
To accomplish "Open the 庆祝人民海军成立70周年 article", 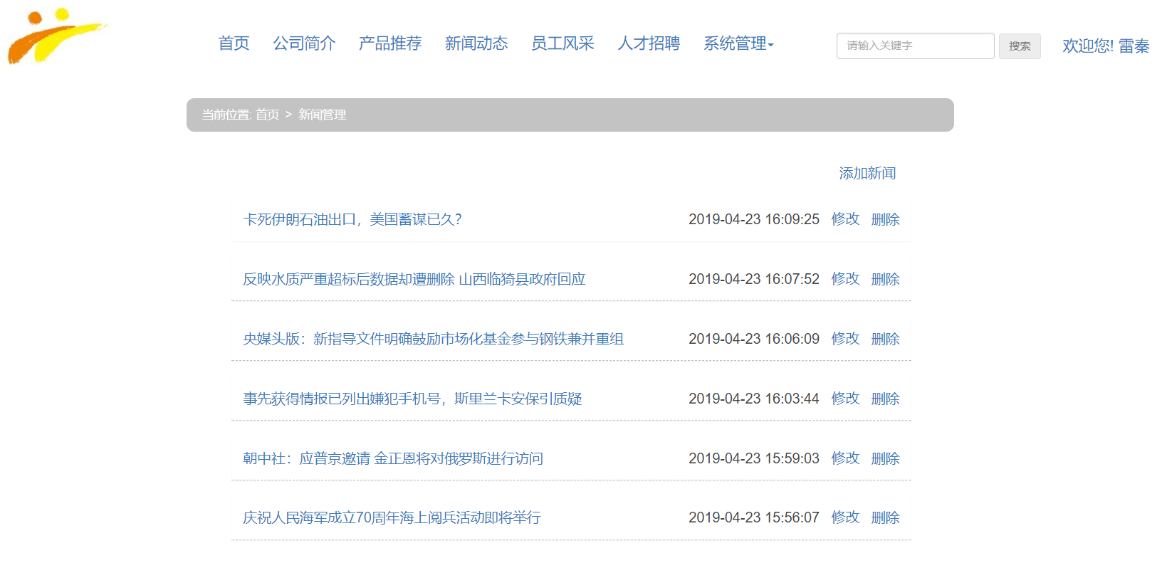I will coord(391,518).
